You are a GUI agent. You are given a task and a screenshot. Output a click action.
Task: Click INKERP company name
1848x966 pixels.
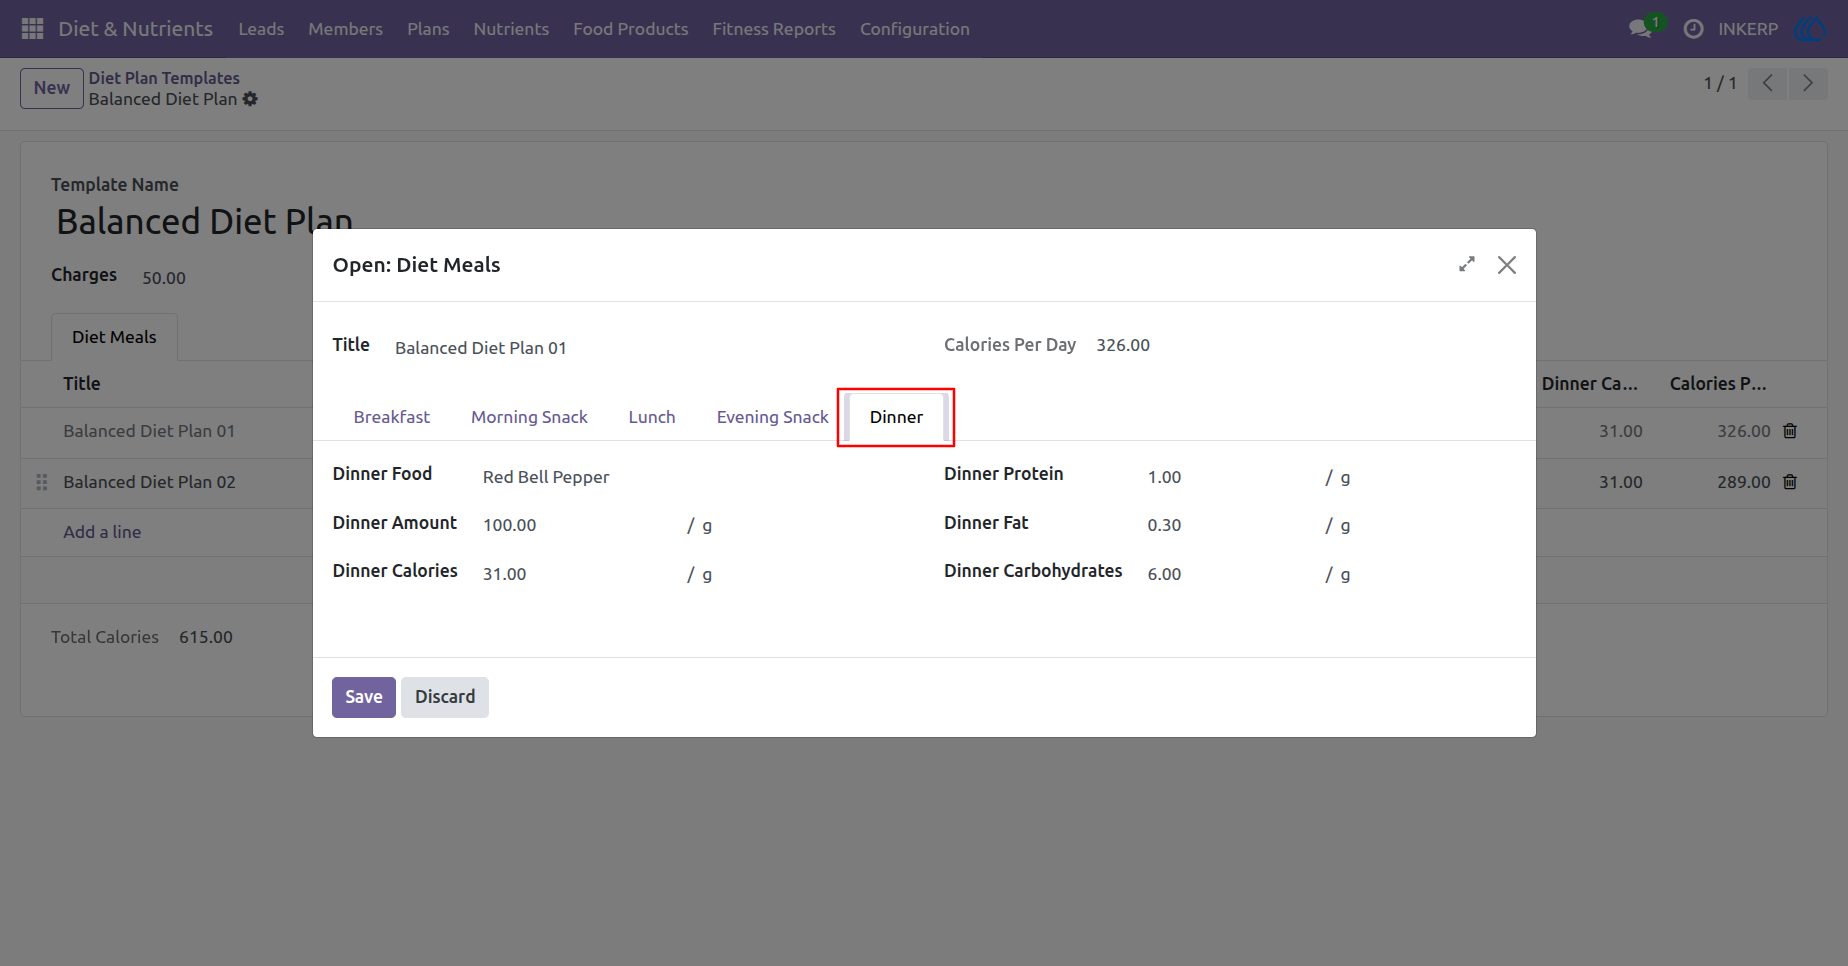[1748, 29]
